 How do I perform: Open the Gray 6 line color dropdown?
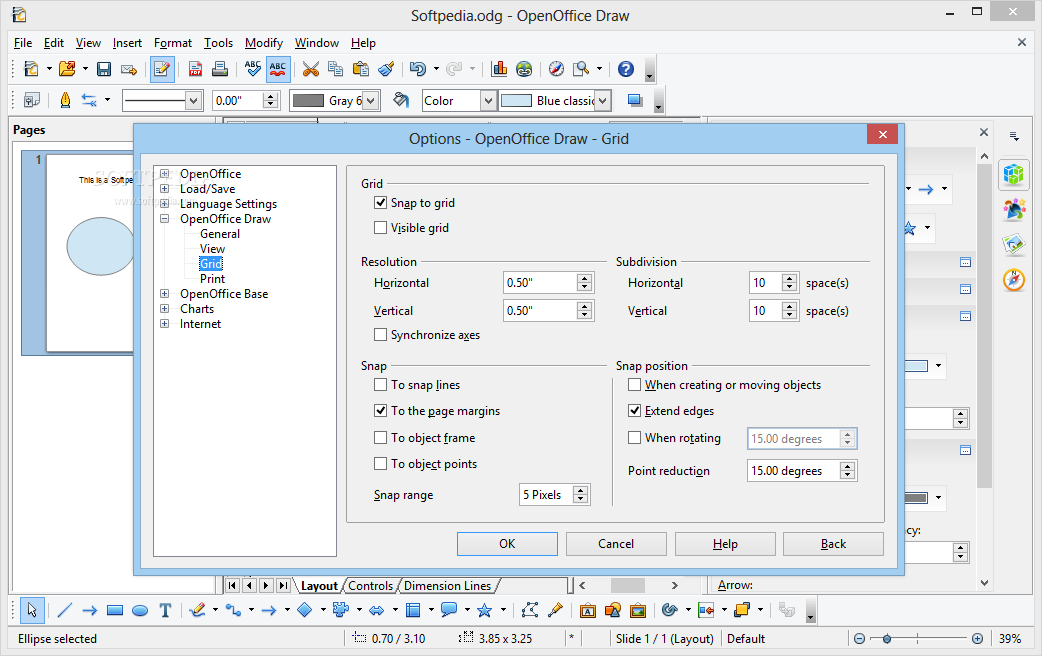371,101
